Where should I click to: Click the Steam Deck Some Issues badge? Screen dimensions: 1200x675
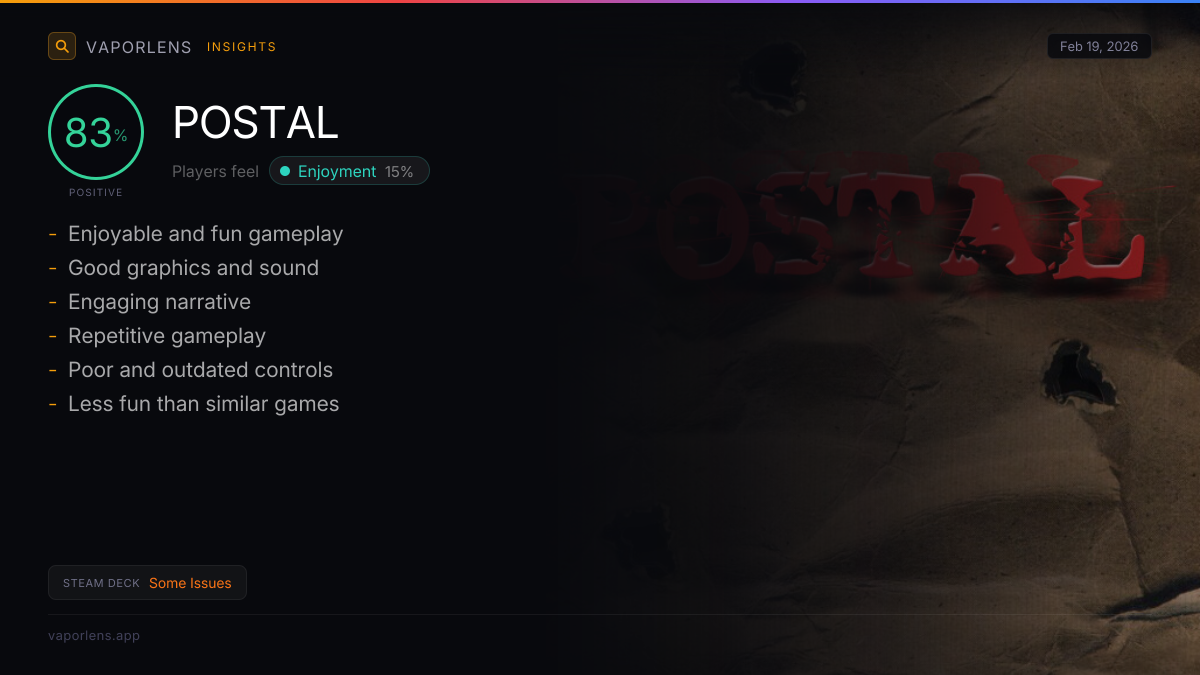tap(147, 583)
